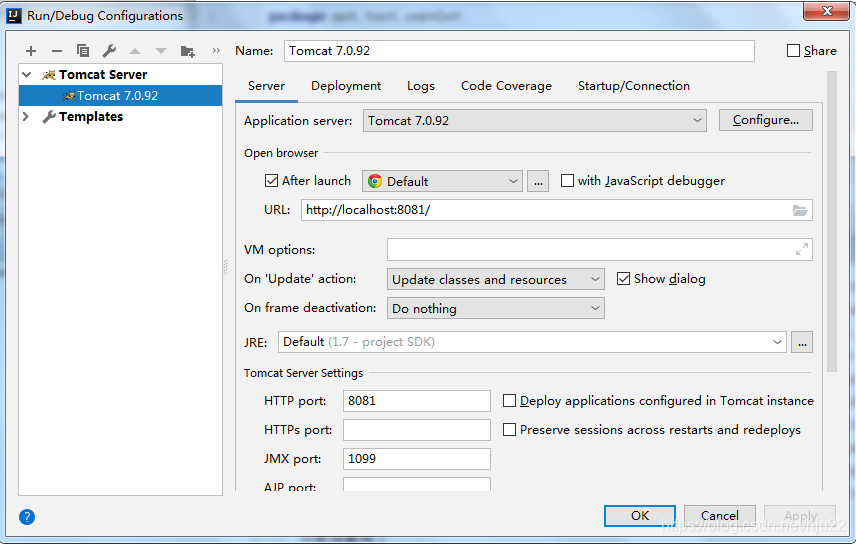Switch to the Startup/Connection tab
The height and width of the screenshot is (544, 856).
(x=634, y=86)
